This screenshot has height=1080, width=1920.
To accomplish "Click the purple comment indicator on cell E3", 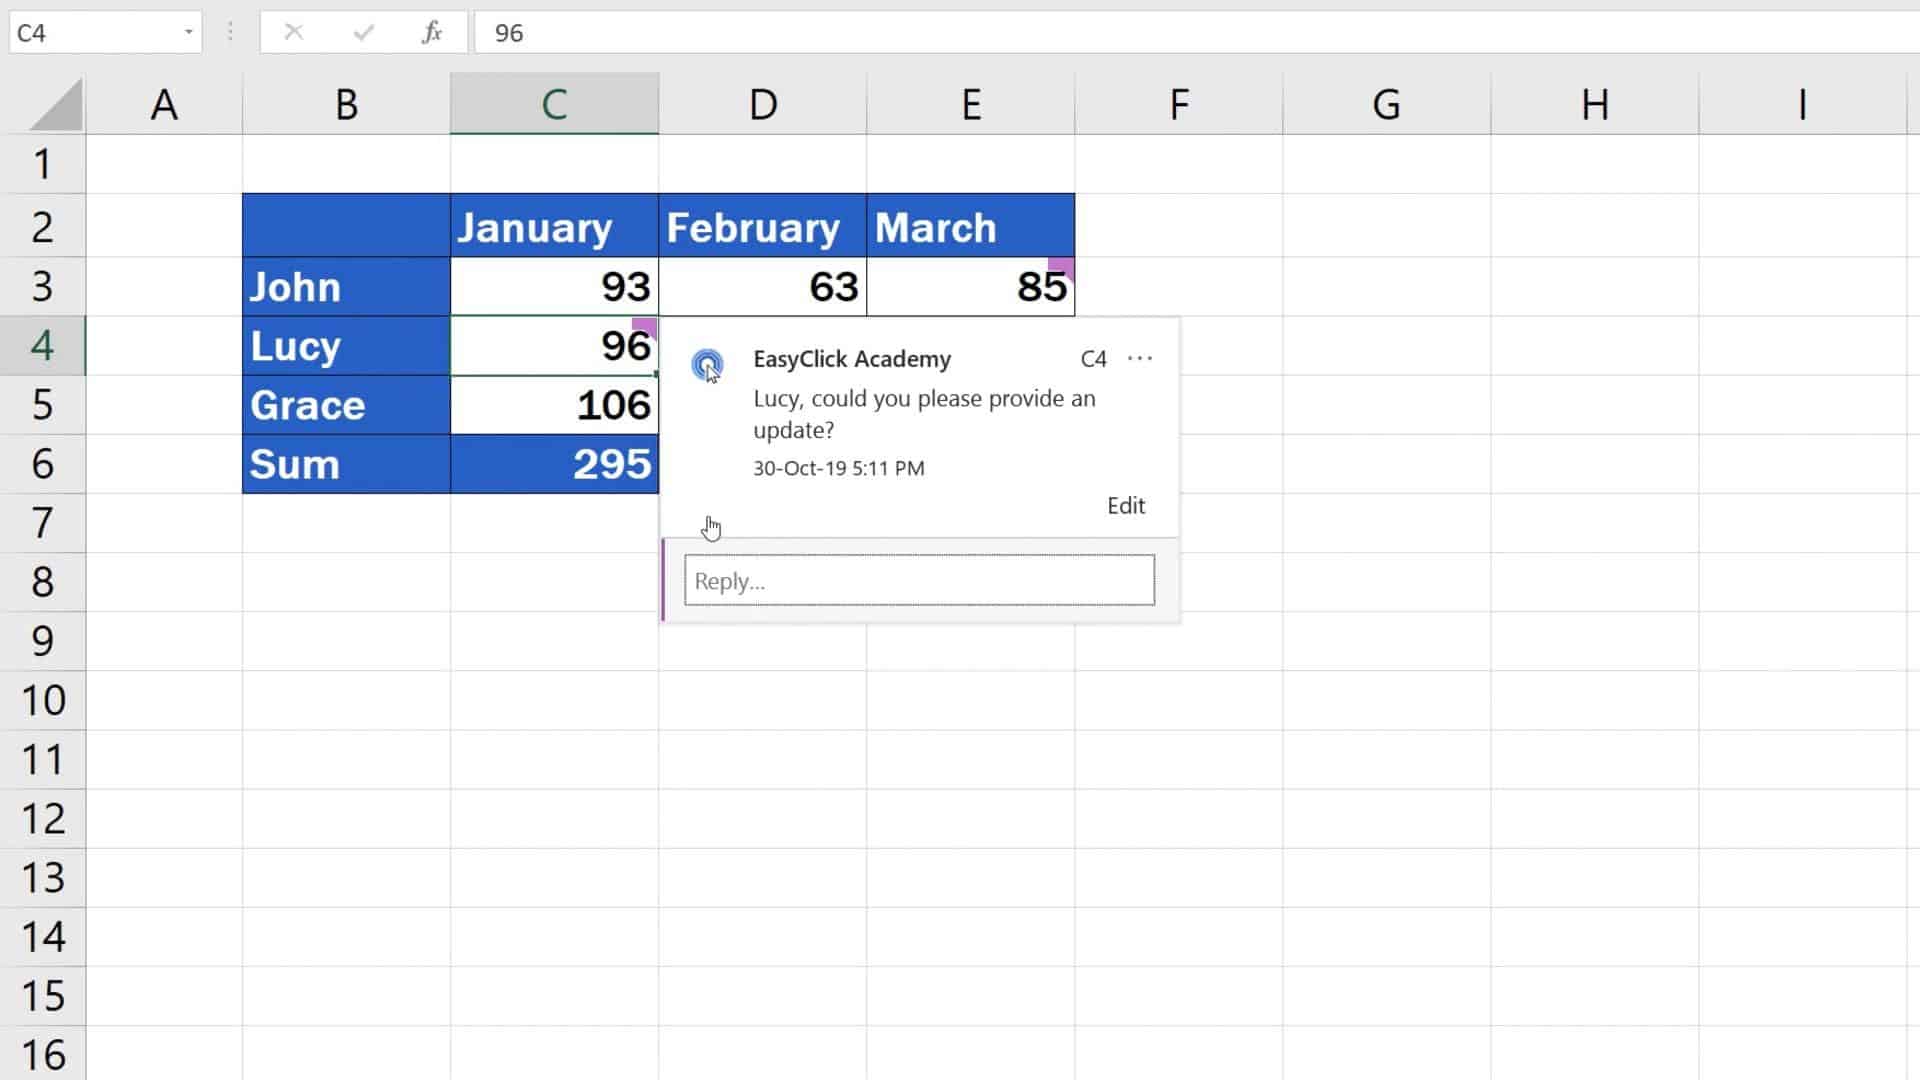I will [1062, 264].
